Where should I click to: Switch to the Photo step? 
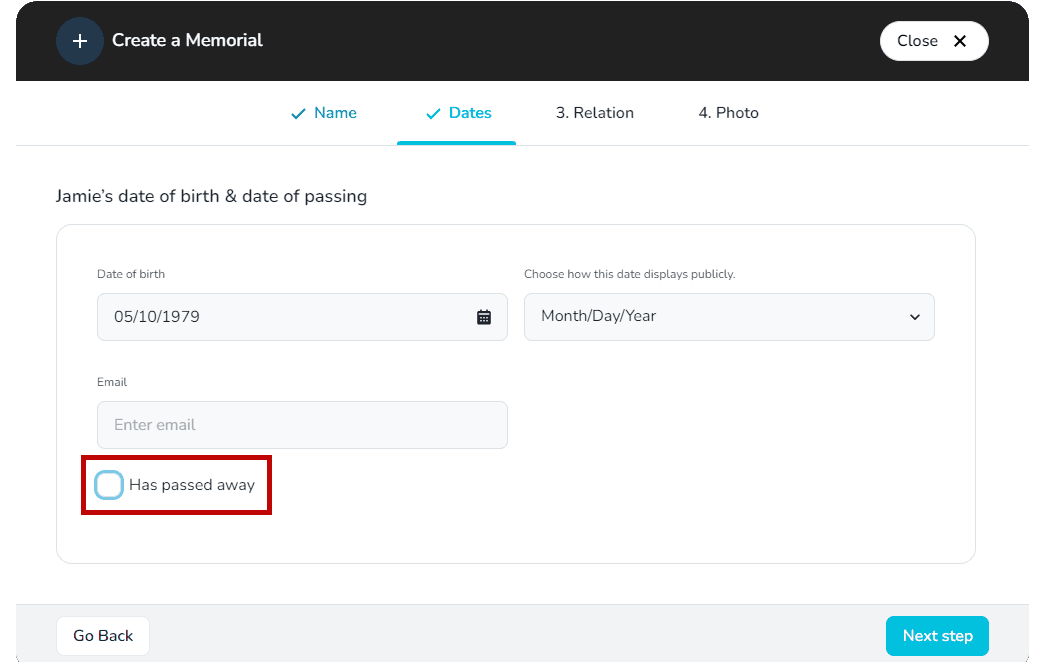(728, 113)
